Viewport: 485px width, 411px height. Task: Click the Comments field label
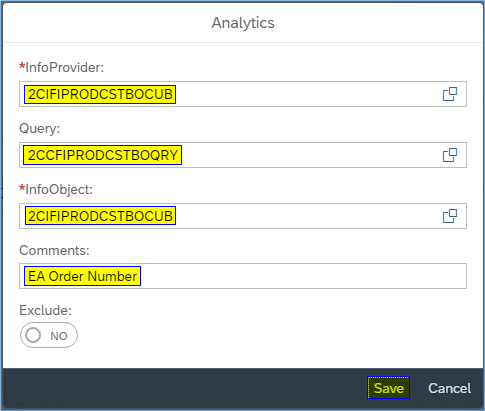click(x=54, y=250)
